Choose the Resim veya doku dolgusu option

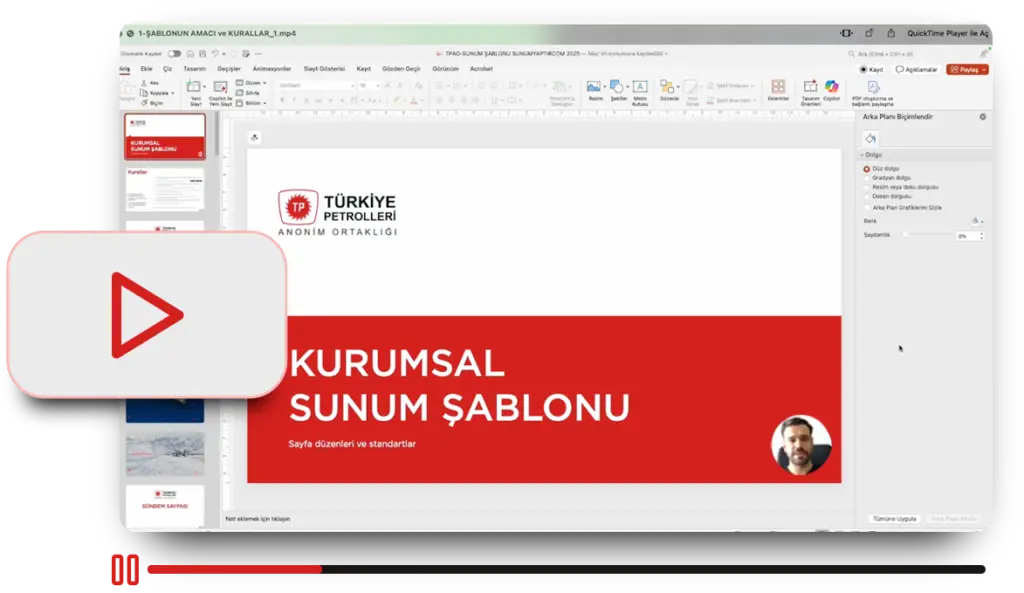click(x=866, y=187)
